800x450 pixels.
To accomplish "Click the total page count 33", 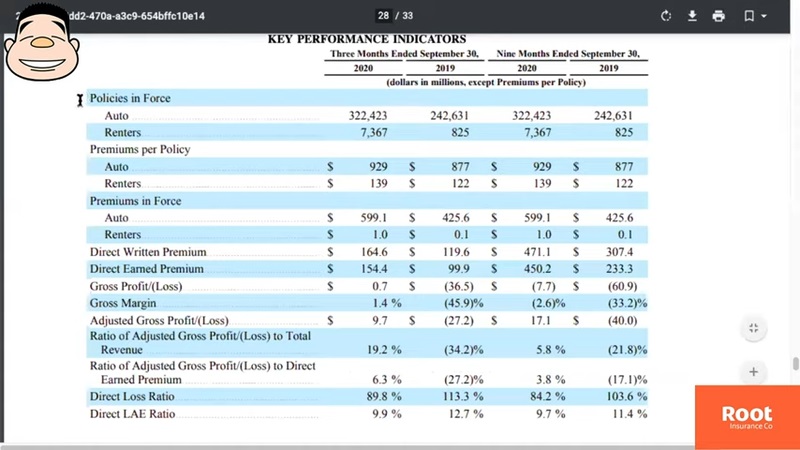I will pyautogui.click(x=406, y=16).
